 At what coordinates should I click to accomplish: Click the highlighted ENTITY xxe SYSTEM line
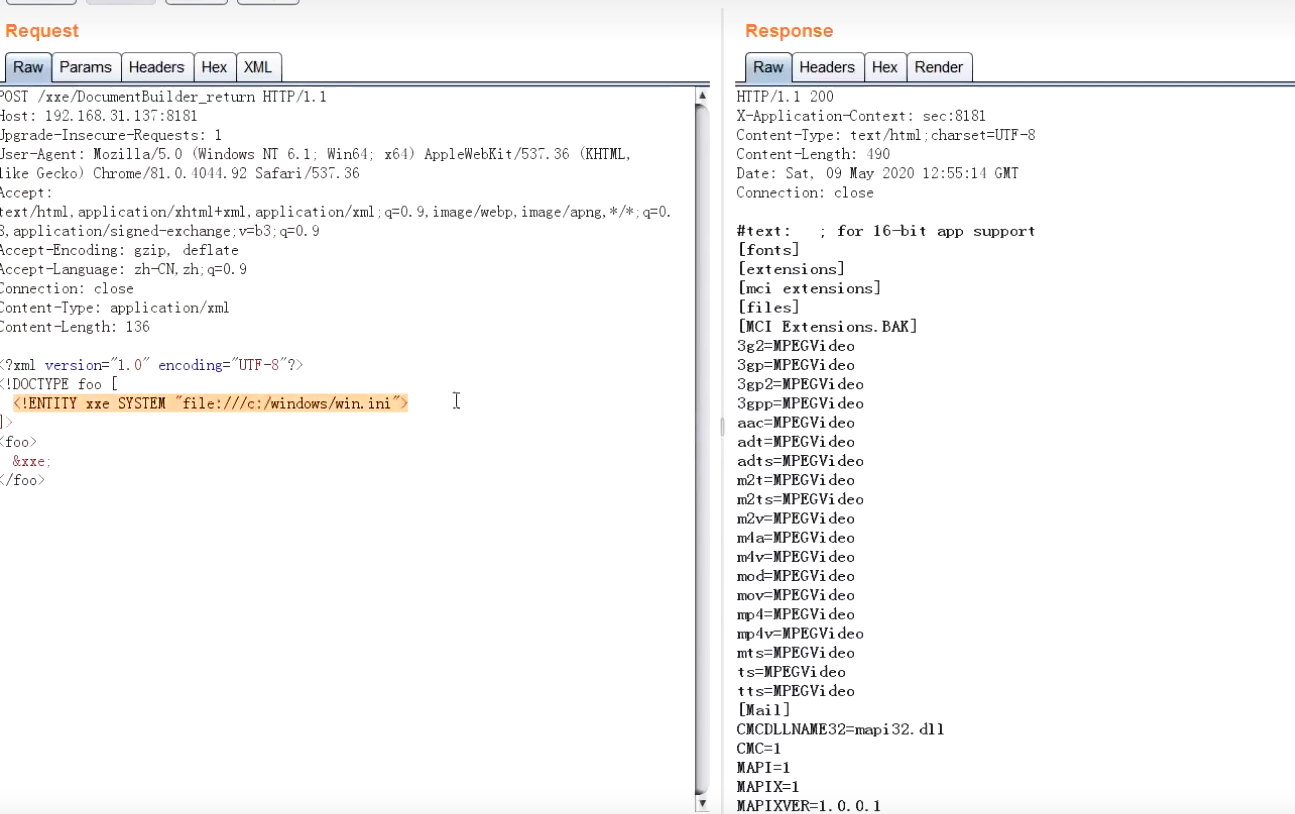[x=210, y=403]
